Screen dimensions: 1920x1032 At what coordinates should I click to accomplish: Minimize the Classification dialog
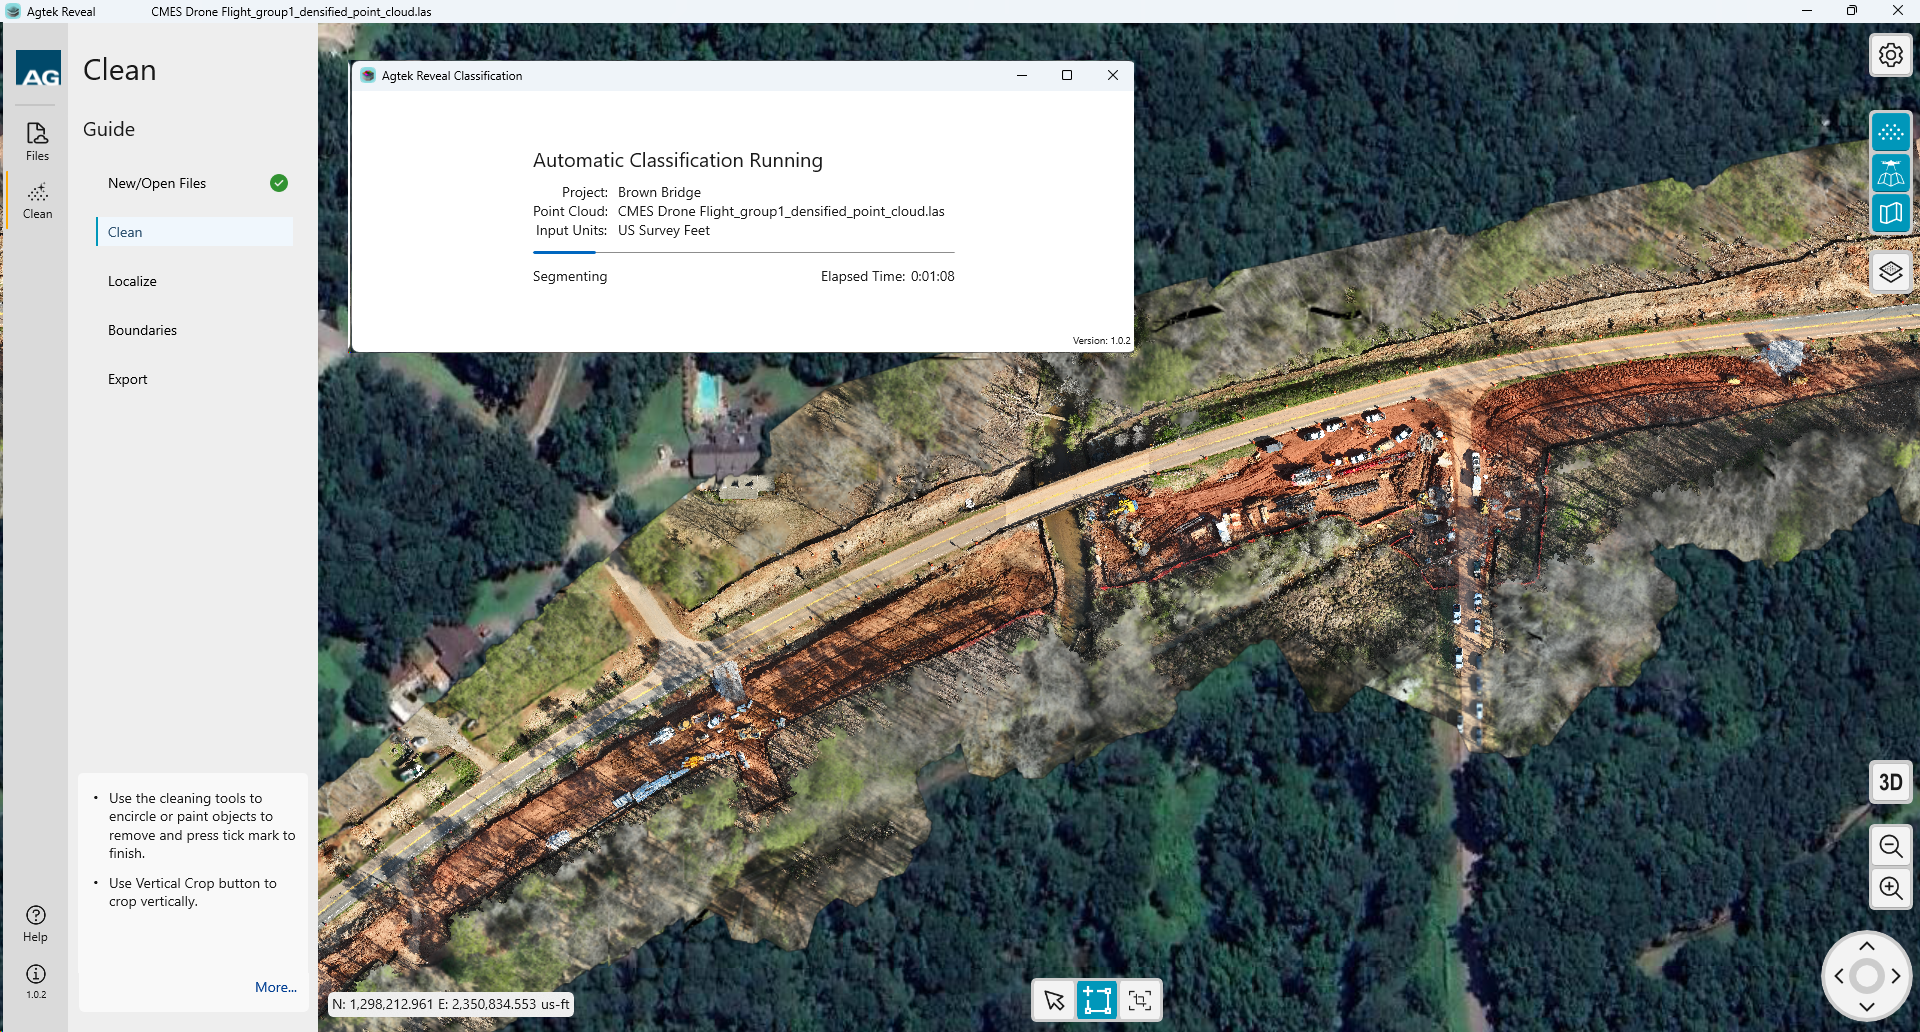click(x=1022, y=75)
